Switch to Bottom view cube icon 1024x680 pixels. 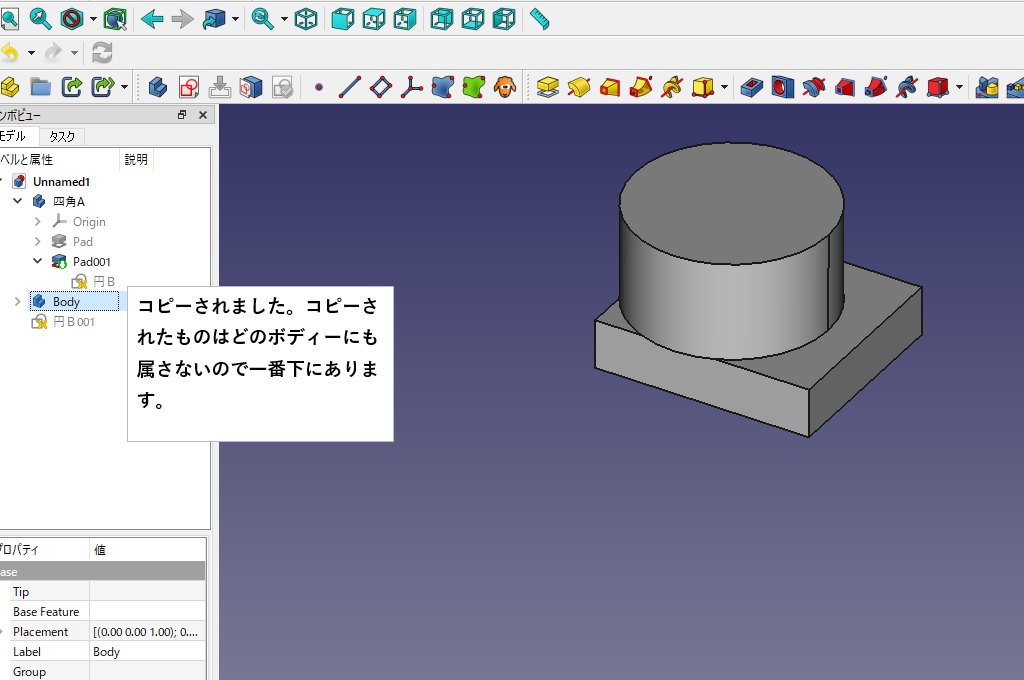coord(473,19)
